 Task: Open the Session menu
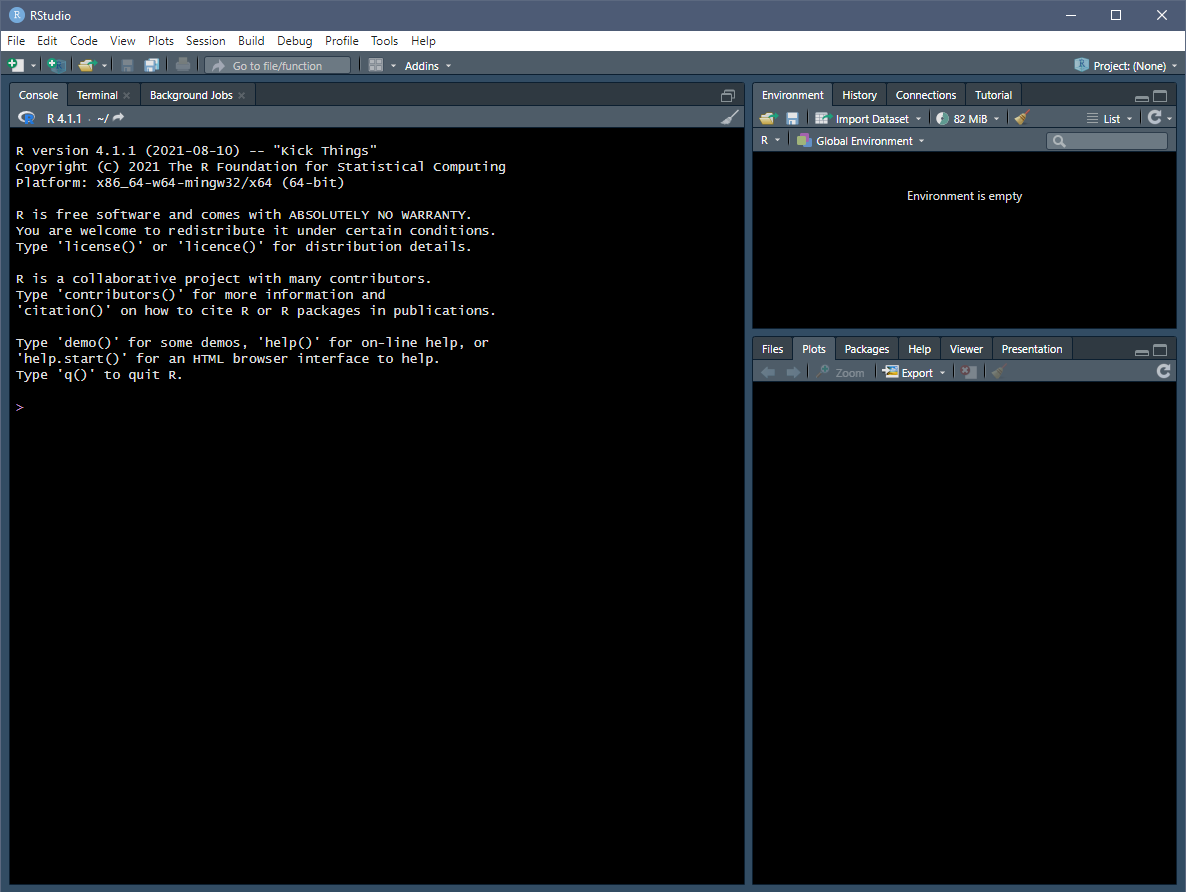pos(206,41)
